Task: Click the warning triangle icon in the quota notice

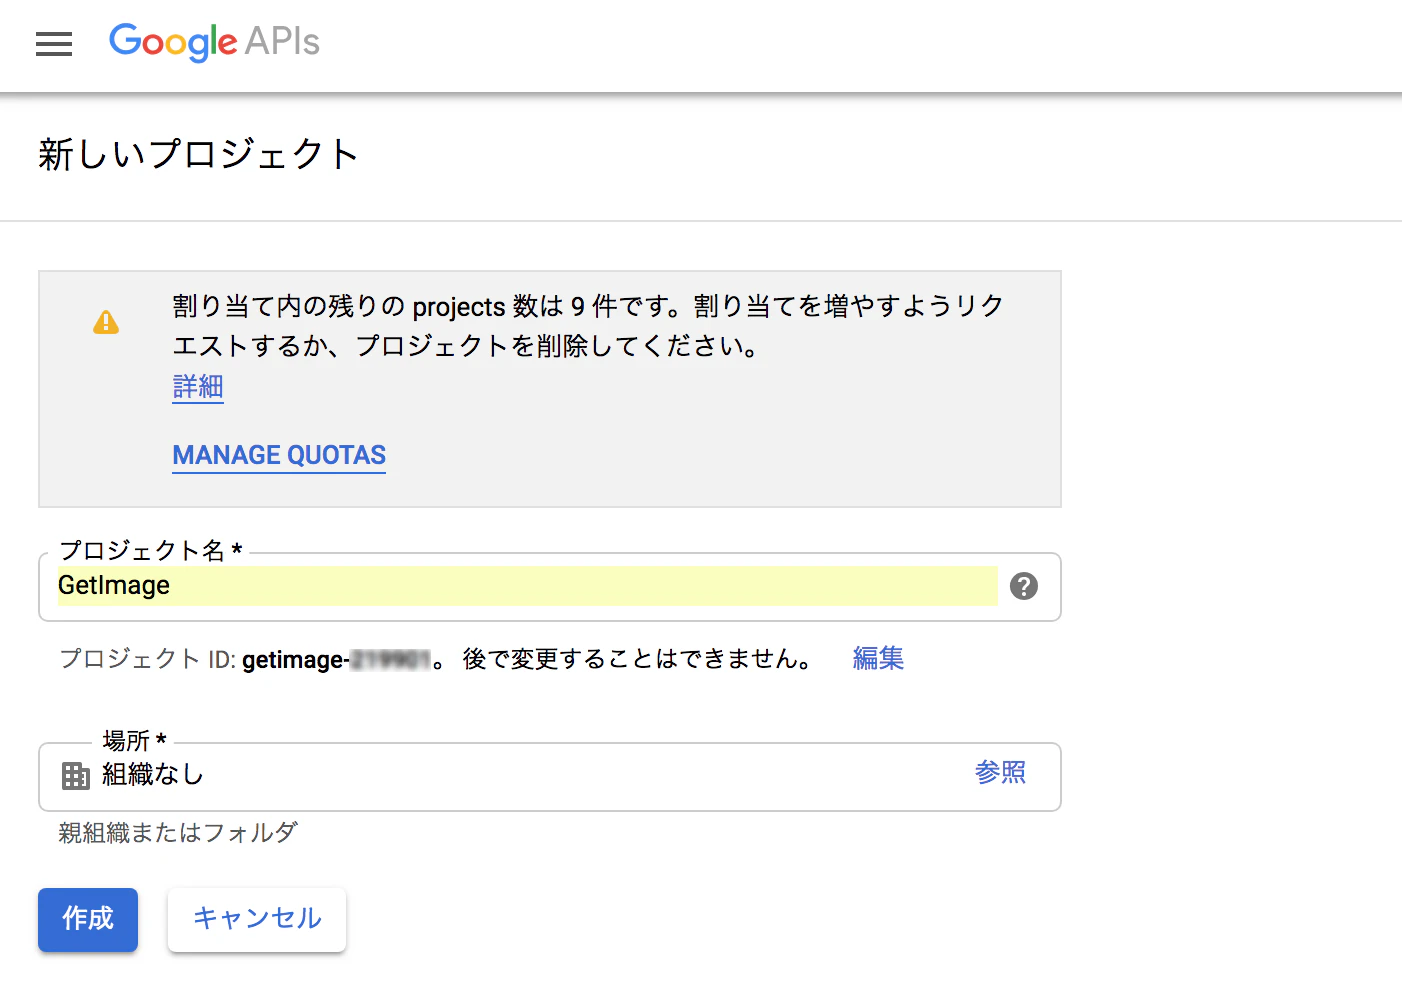Action: tap(106, 322)
